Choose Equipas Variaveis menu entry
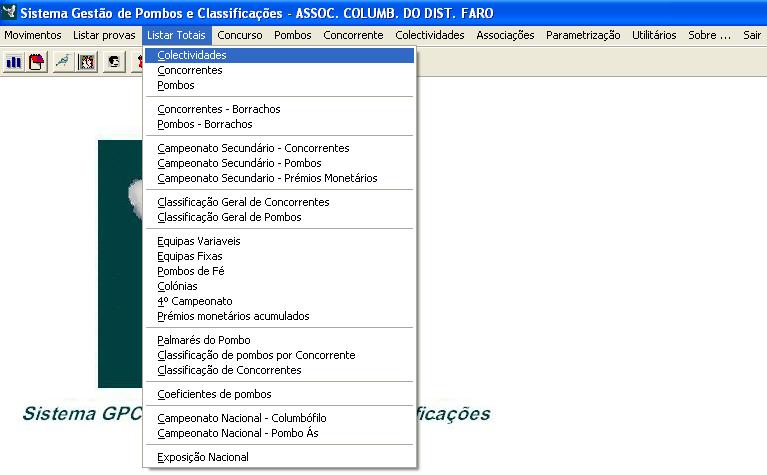This screenshot has height=475, width=767. [x=199, y=241]
